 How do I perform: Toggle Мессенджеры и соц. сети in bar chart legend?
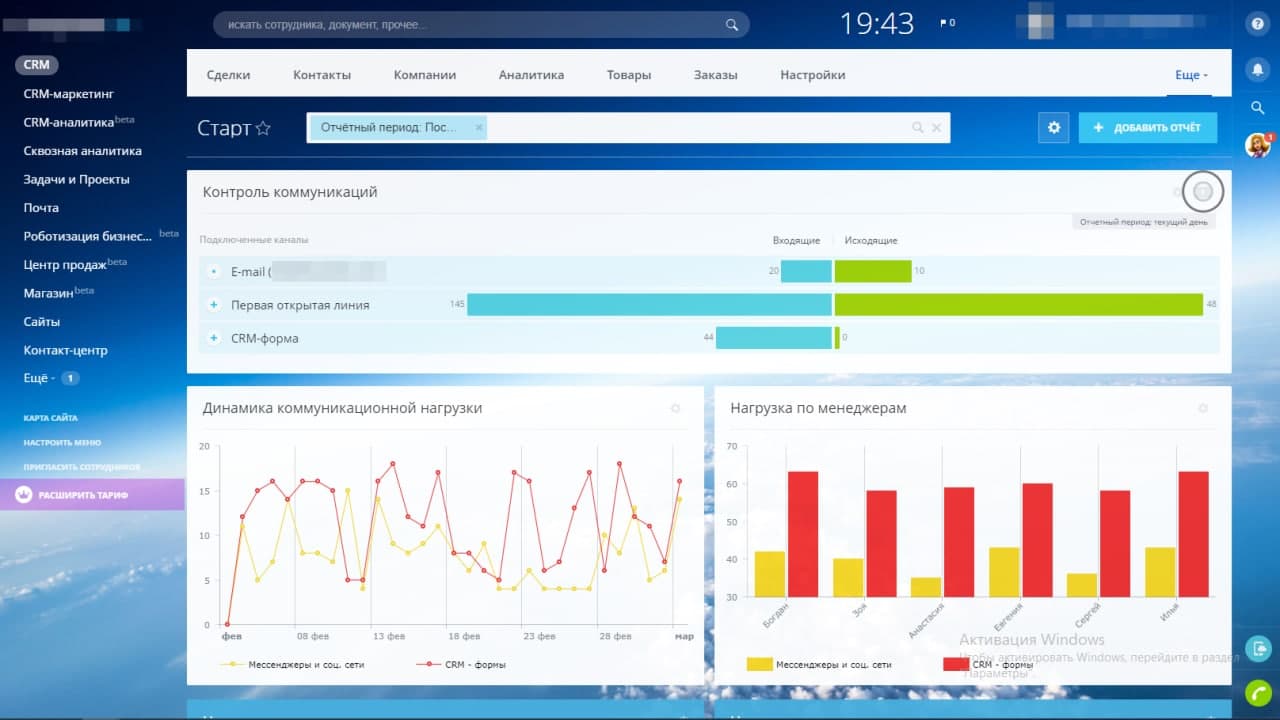(x=820, y=664)
